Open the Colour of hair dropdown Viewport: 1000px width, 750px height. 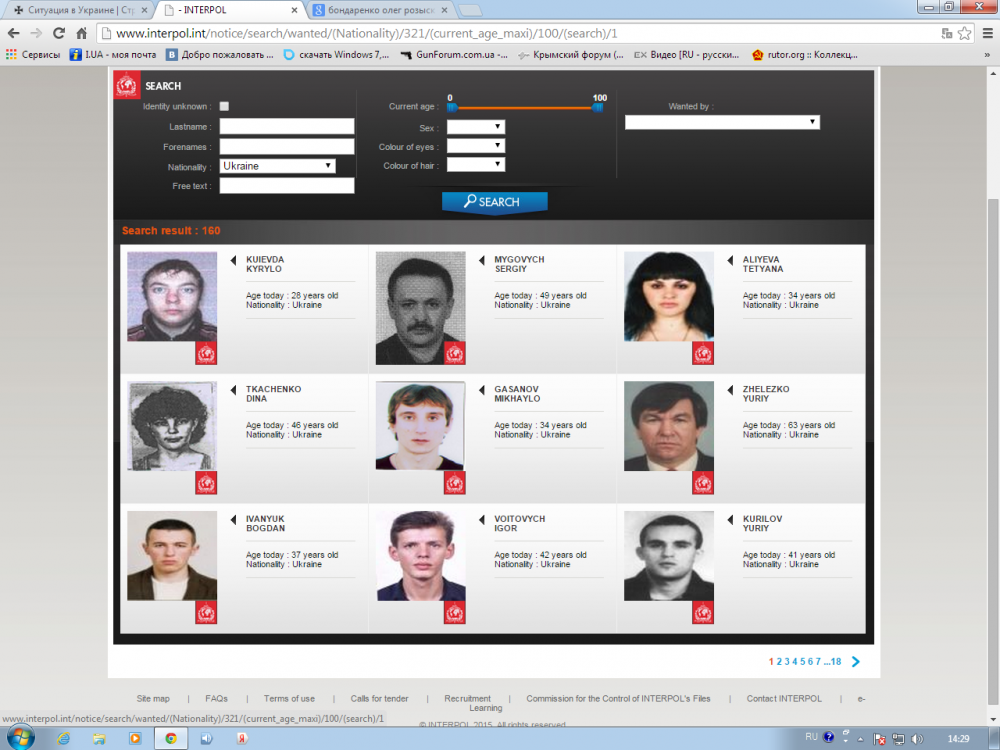[x=476, y=165]
